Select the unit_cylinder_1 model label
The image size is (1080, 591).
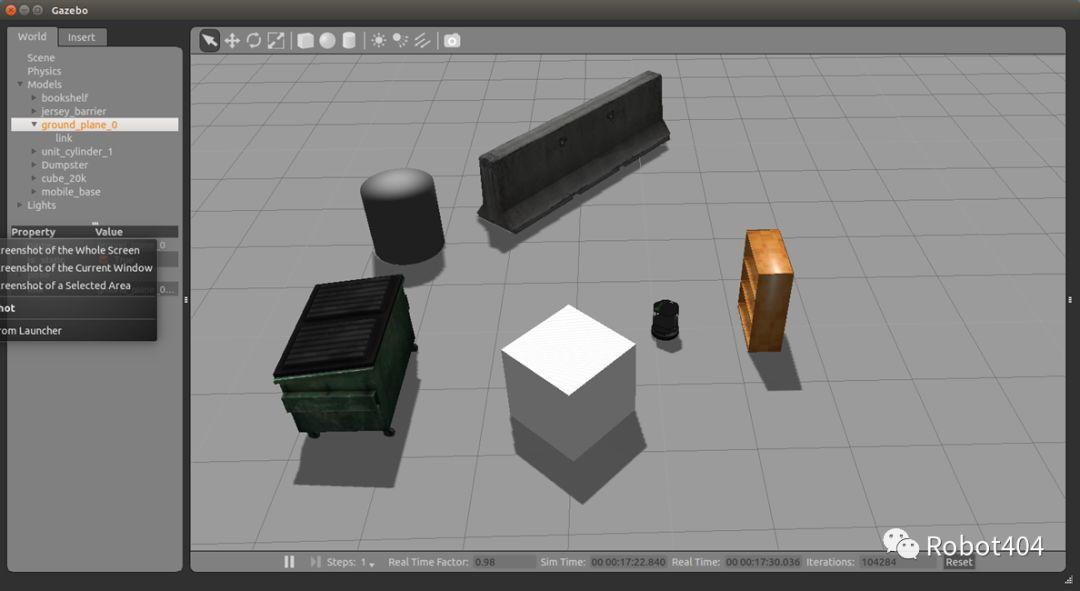click(76, 152)
